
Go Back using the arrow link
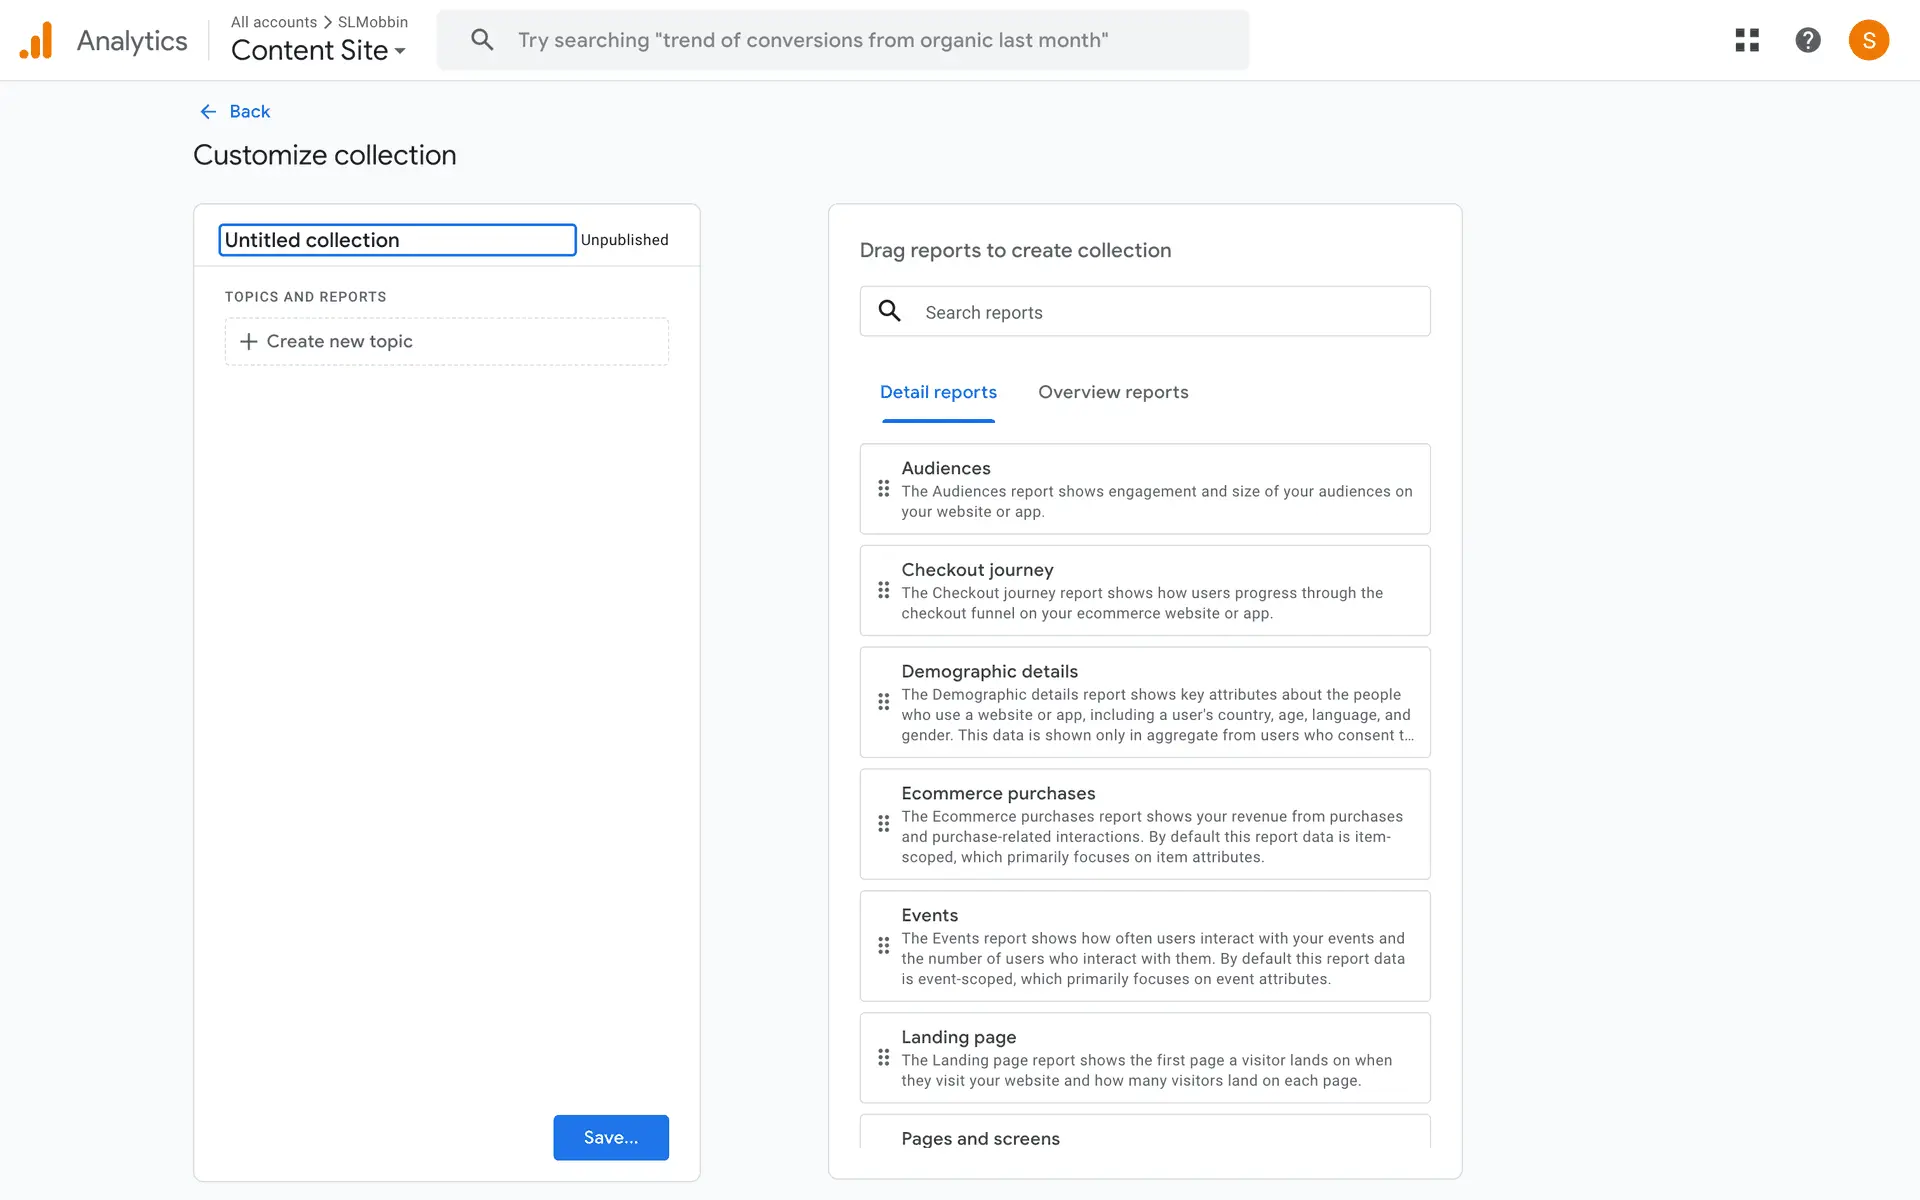click(x=235, y=111)
